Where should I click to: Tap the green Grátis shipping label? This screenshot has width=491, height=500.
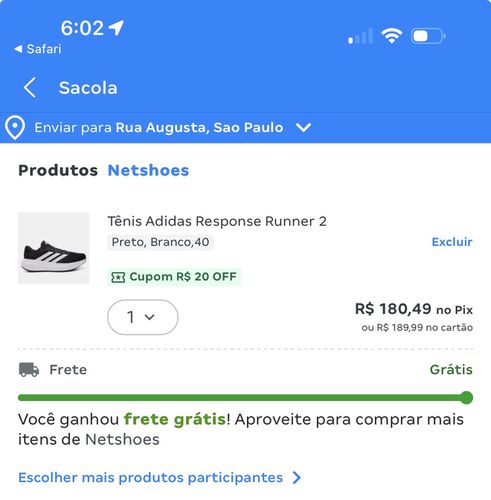(451, 370)
